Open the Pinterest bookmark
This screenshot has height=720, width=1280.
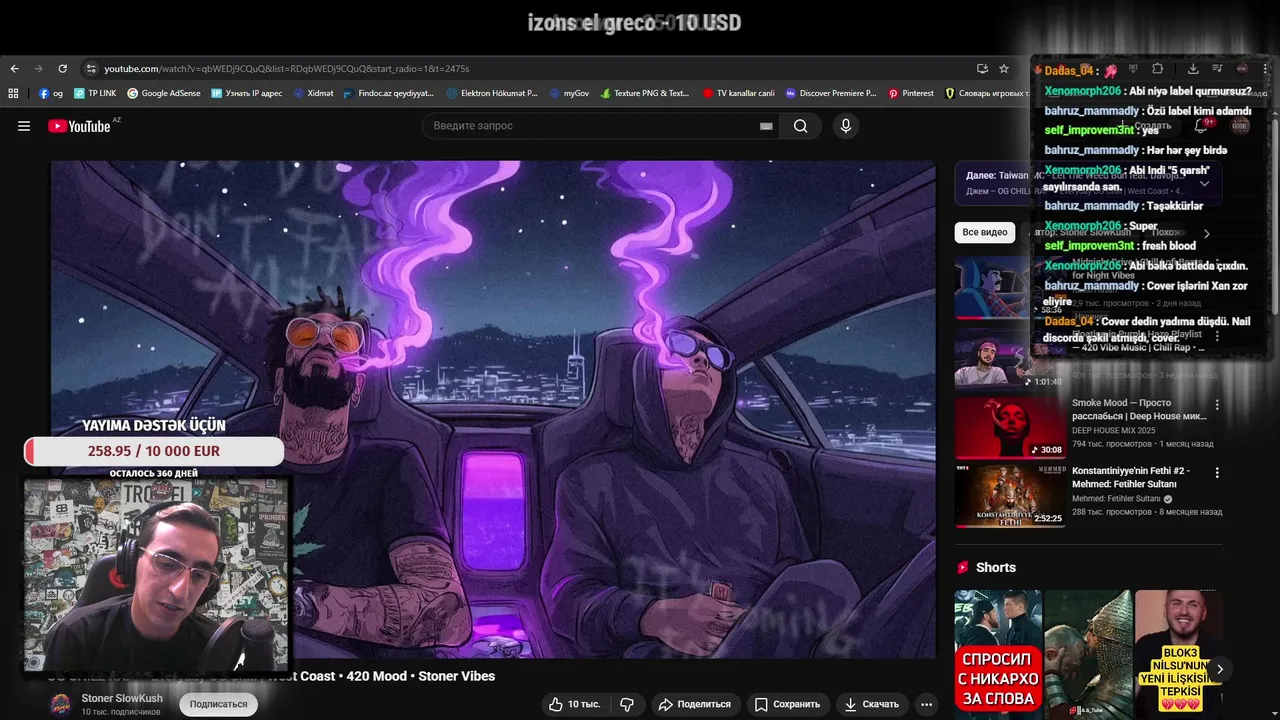pyautogui.click(x=911, y=93)
